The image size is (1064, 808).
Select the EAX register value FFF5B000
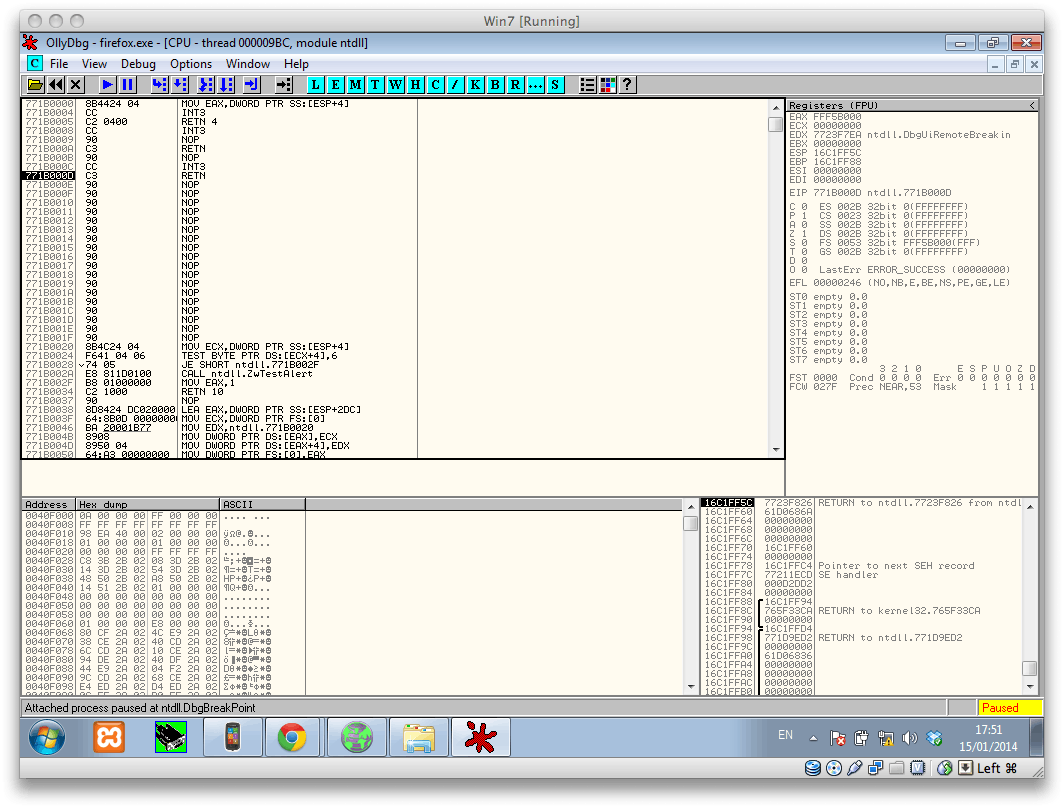(837, 117)
